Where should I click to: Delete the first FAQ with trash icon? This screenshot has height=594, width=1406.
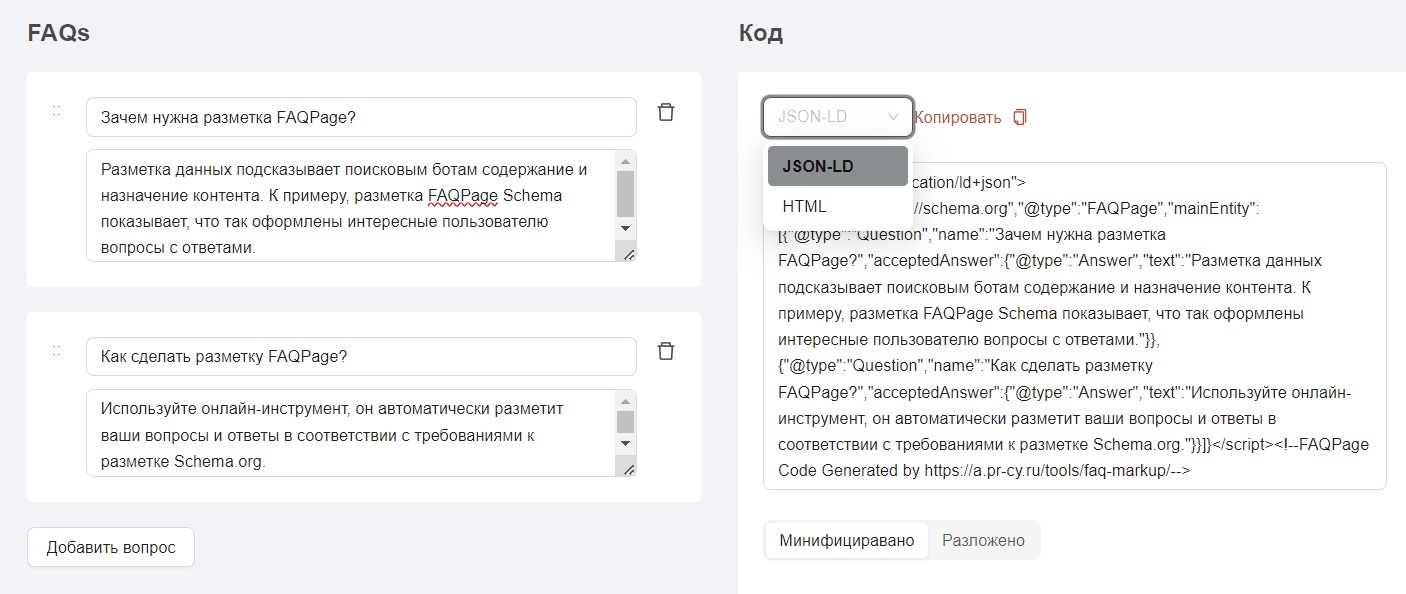pos(666,112)
